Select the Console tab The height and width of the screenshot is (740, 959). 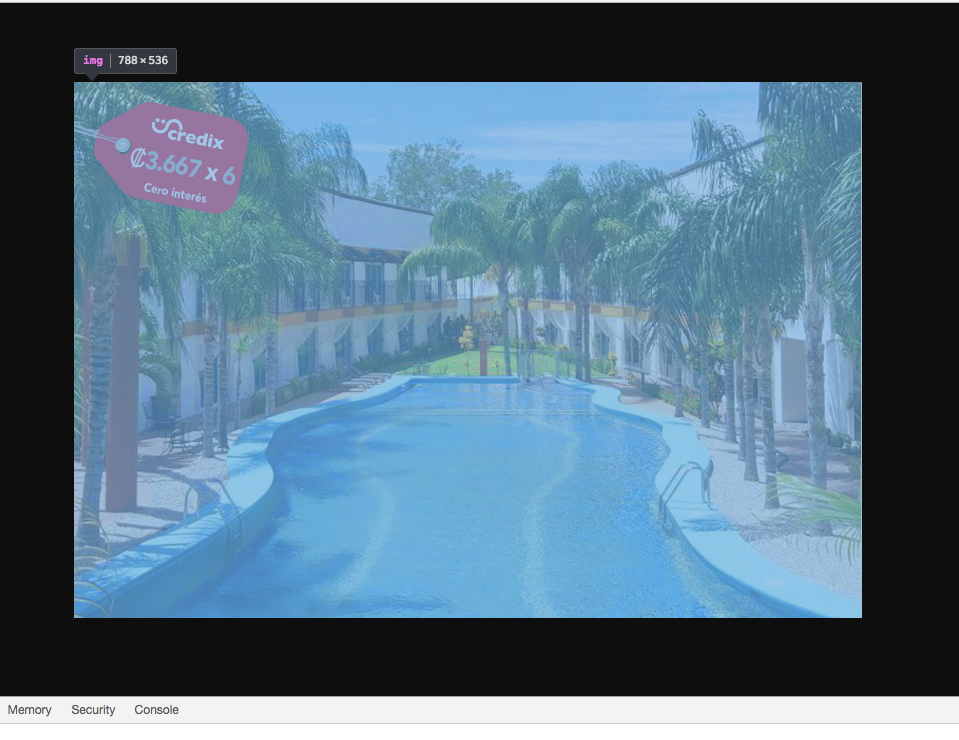pos(156,710)
